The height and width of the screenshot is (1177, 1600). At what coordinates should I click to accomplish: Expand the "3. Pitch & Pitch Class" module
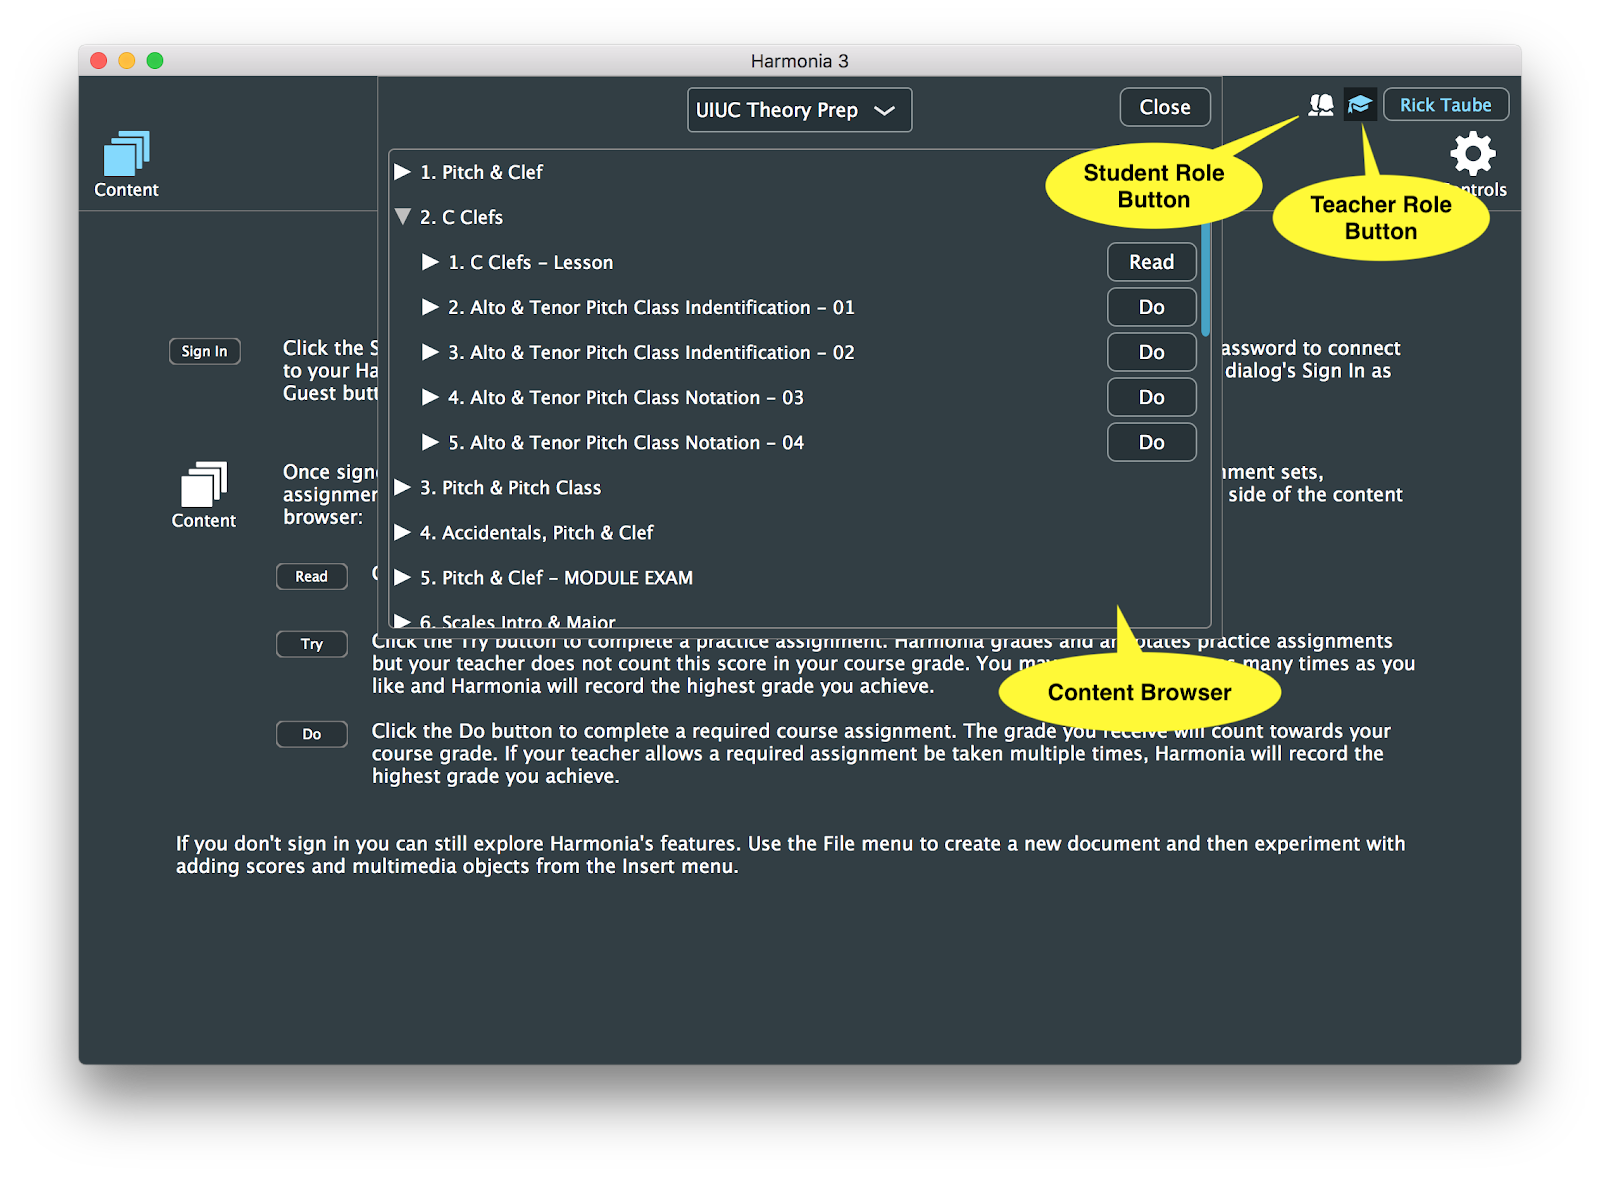(x=403, y=487)
